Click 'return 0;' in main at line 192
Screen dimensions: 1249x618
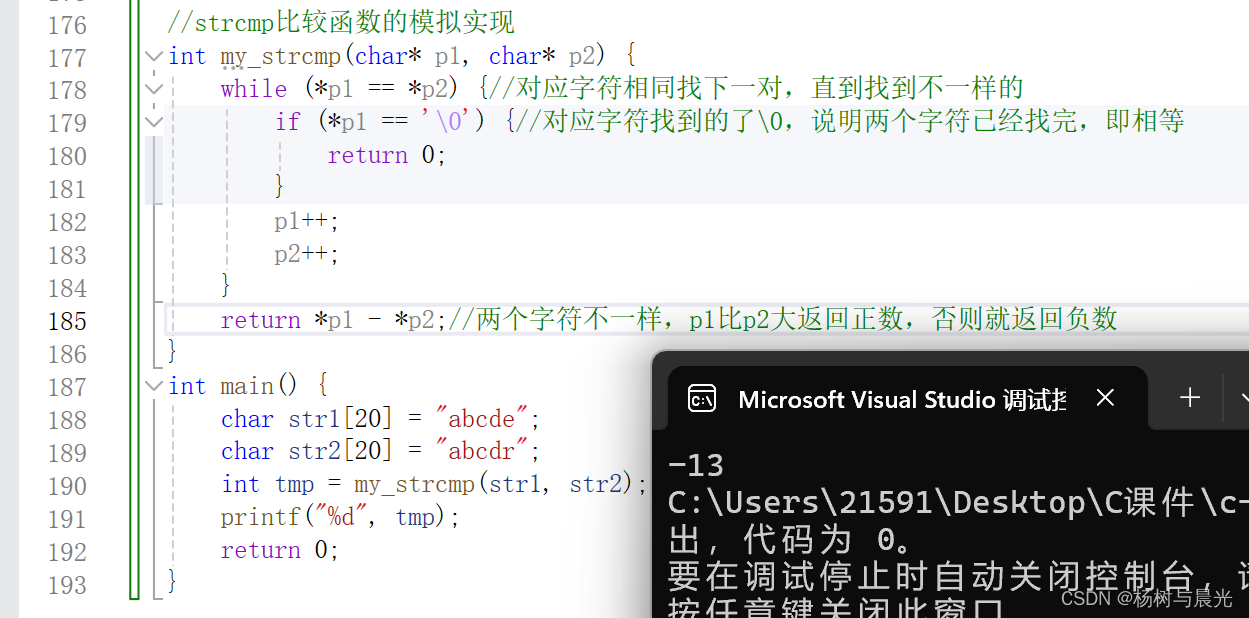(x=281, y=551)
